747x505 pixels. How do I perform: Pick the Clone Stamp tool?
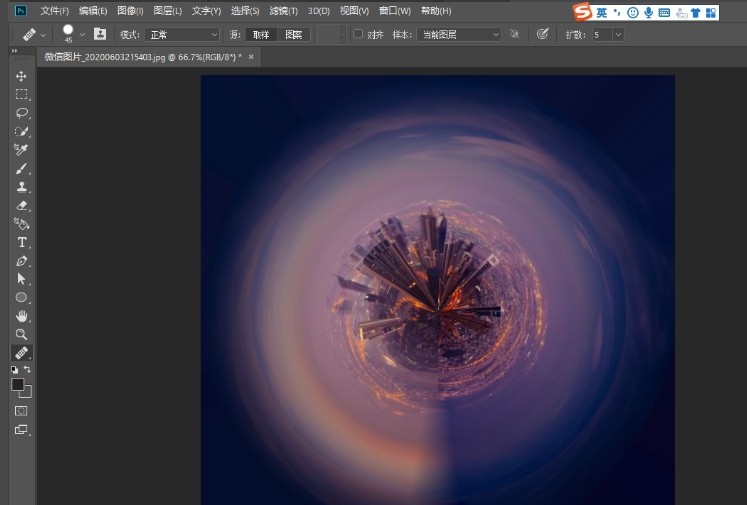(21, 187)
